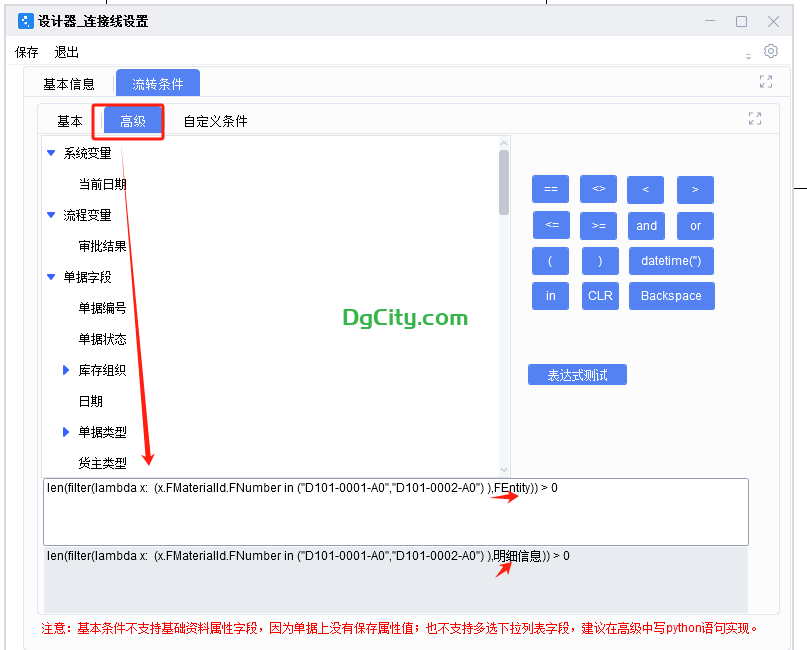The width and height of the screenshot is (807, 650).
Task: Open the settings gear icon
Action: pos(769,51)
